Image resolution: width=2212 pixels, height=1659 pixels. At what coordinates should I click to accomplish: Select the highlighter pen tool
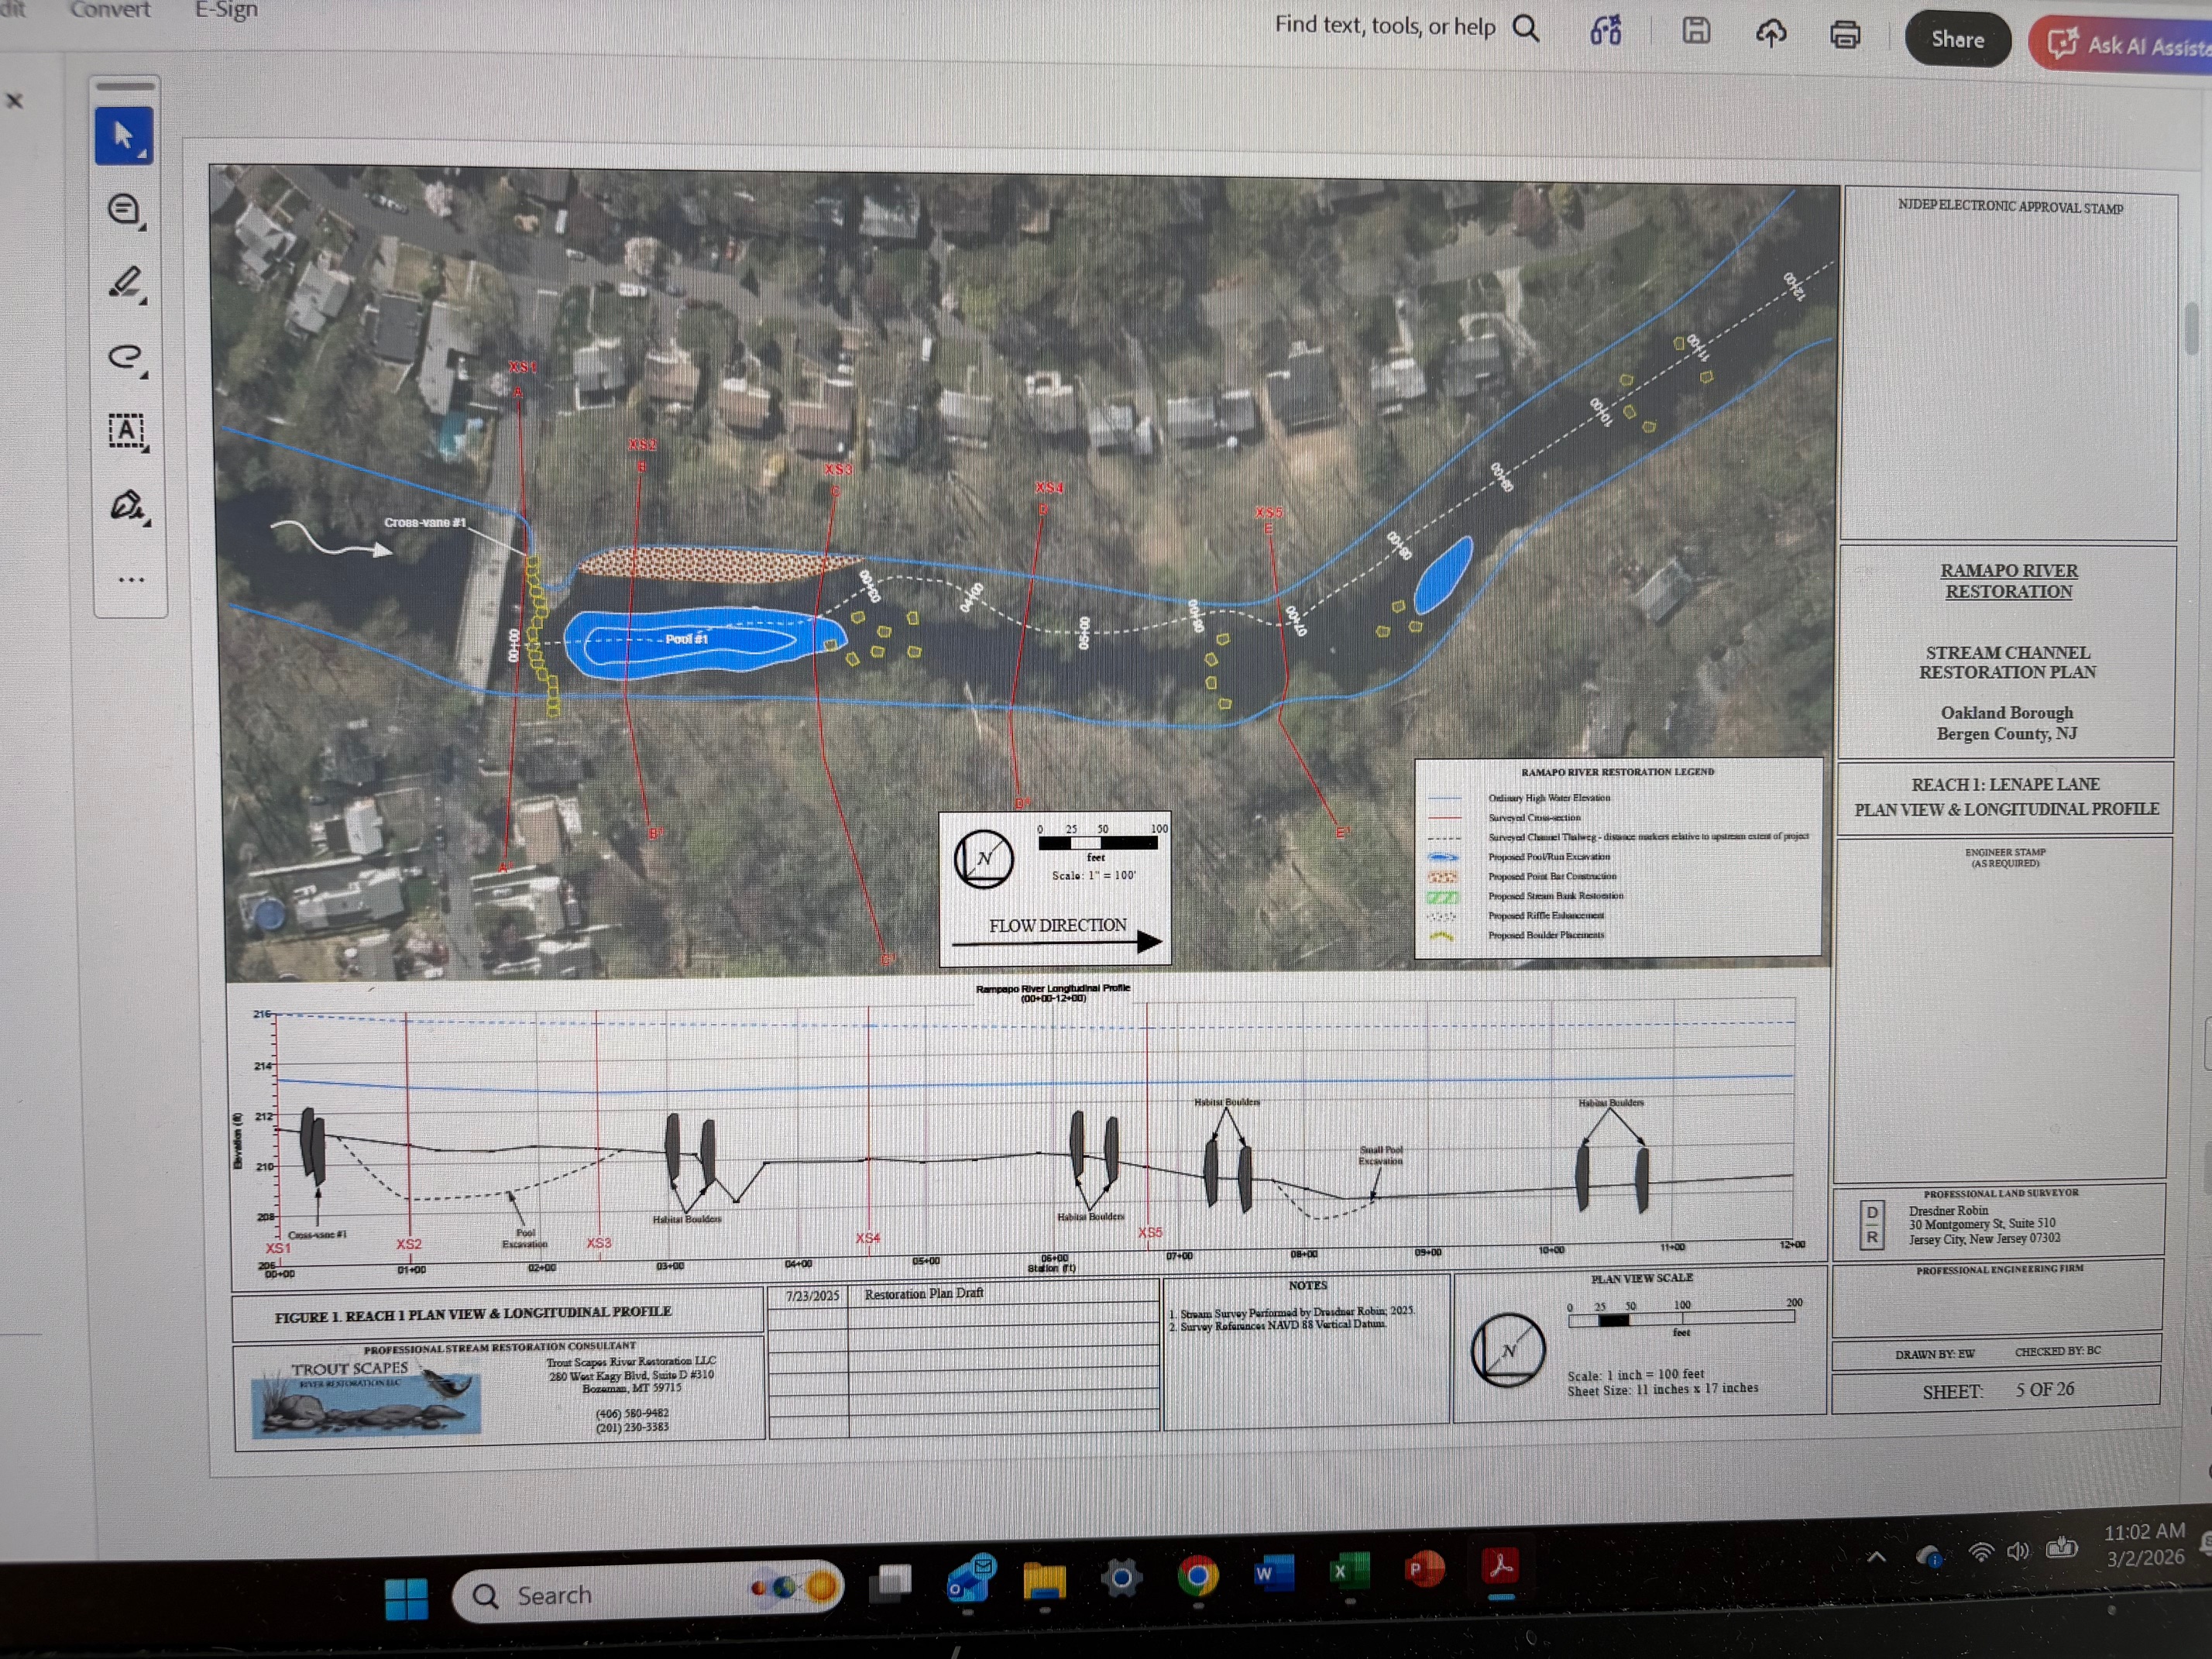click(125, 283)
